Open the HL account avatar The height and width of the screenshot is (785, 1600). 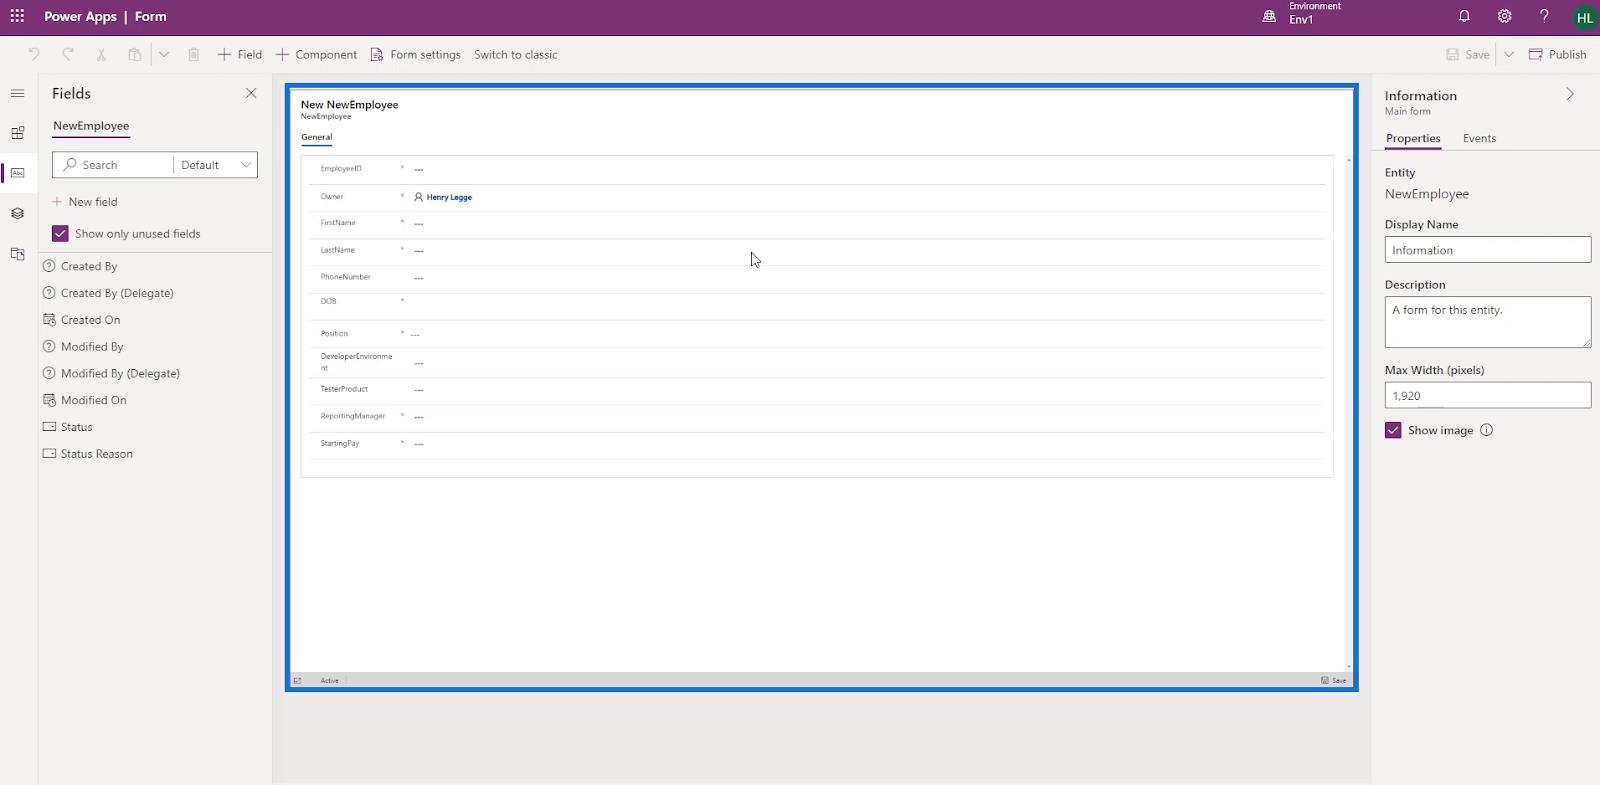click(1584, 17)
